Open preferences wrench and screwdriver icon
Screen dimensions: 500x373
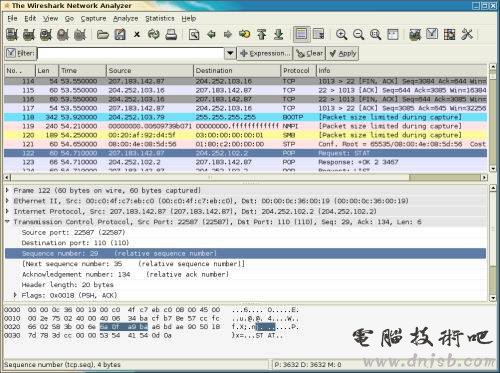tap(467, 34)
